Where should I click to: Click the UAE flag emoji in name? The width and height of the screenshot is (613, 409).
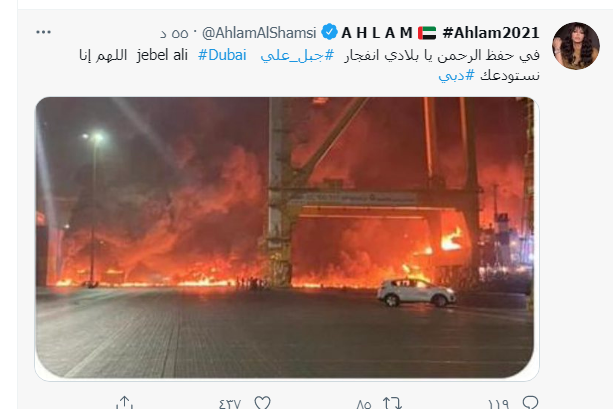(427, 33)
